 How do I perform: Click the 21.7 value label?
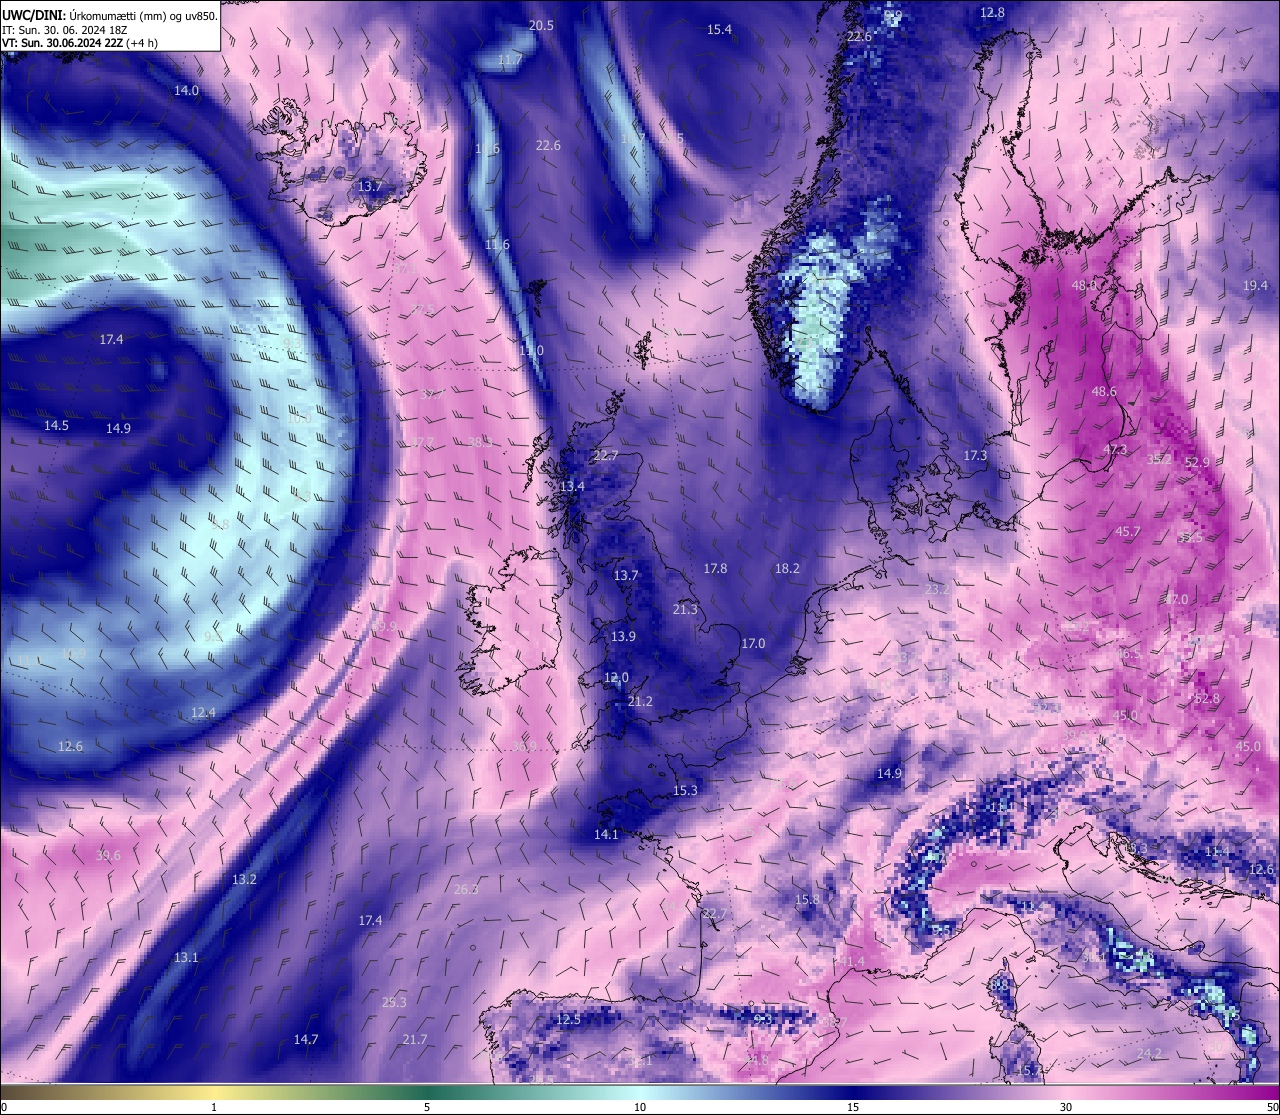(414, 1039)
